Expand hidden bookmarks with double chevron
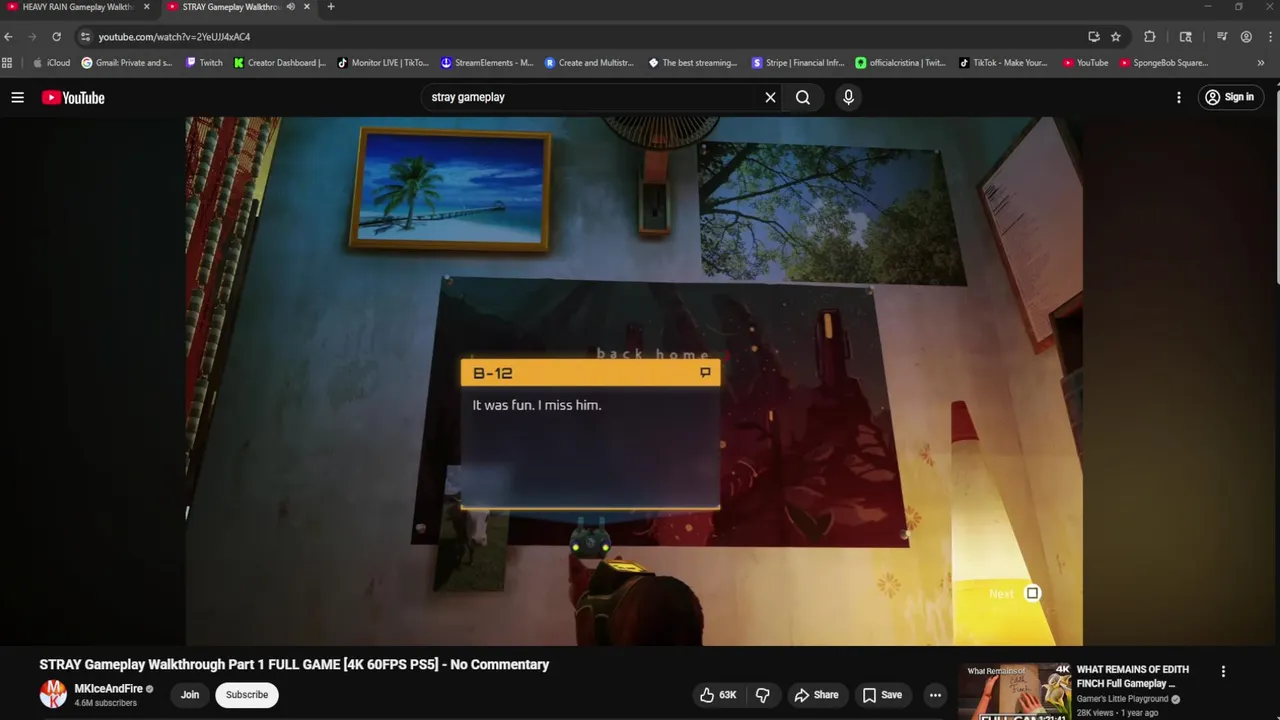 click(x=1261, y=63)
